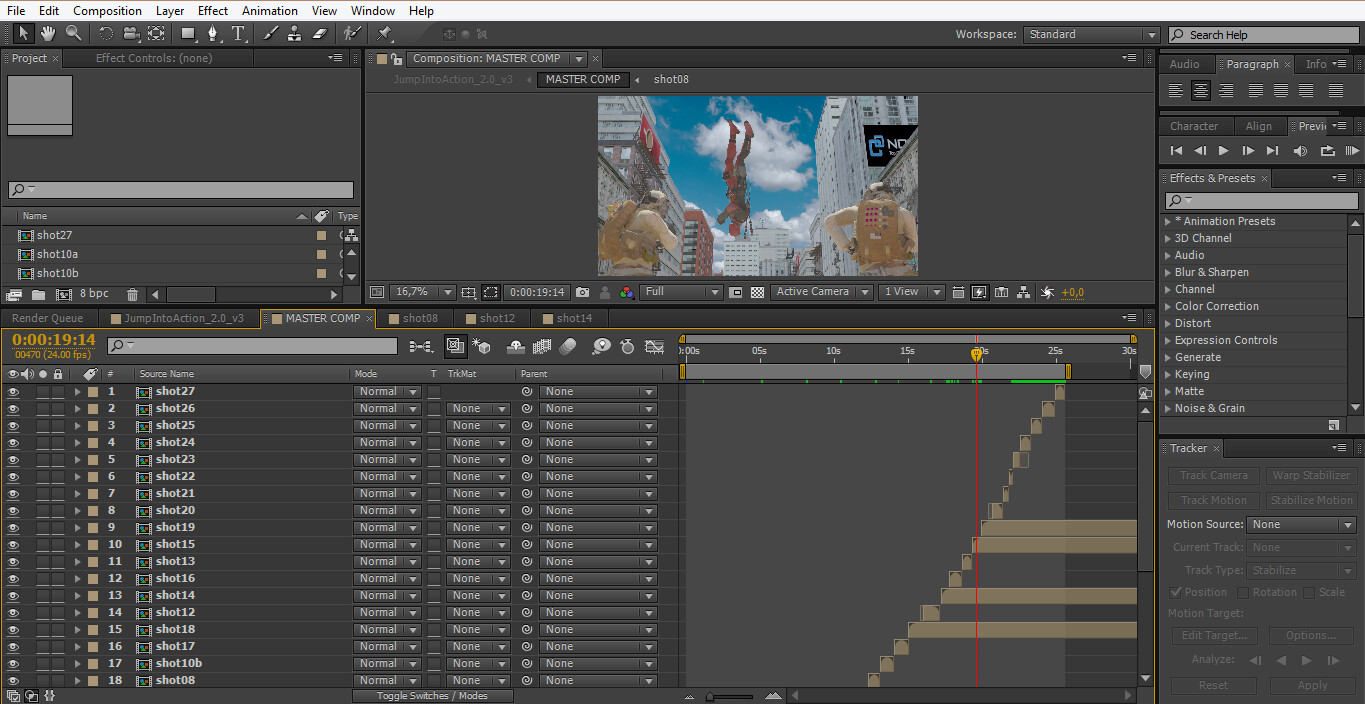Expand the shot23 layer properties
Viewport: 1365px width, 704px height.
point(78,460)
